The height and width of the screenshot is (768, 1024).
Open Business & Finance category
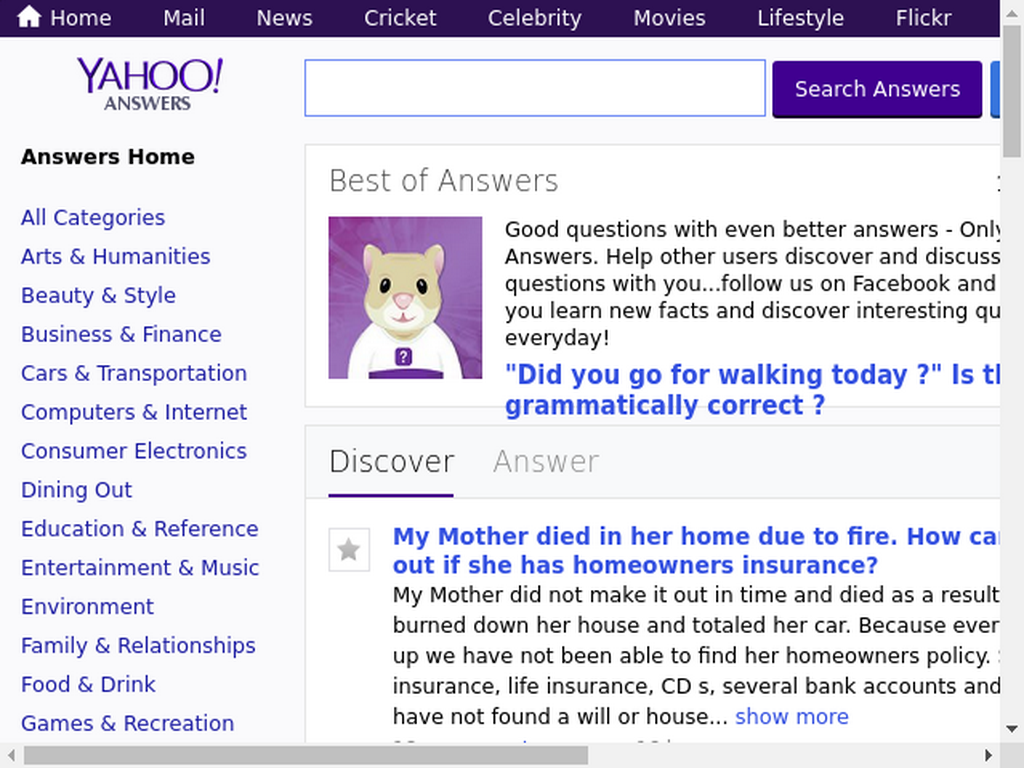[121, 334]
